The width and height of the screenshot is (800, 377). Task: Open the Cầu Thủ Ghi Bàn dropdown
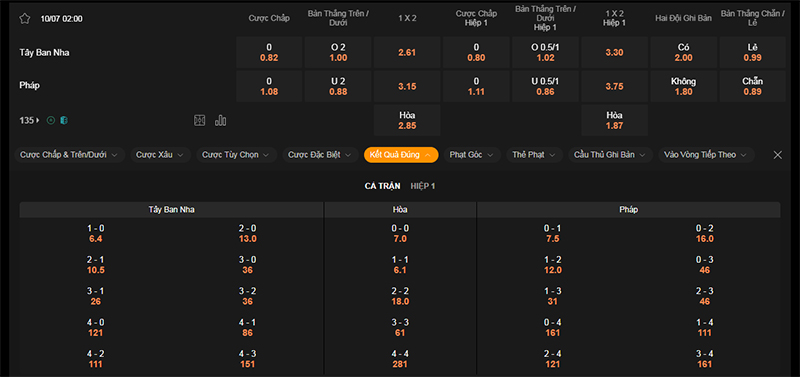[x=610, y=155]
